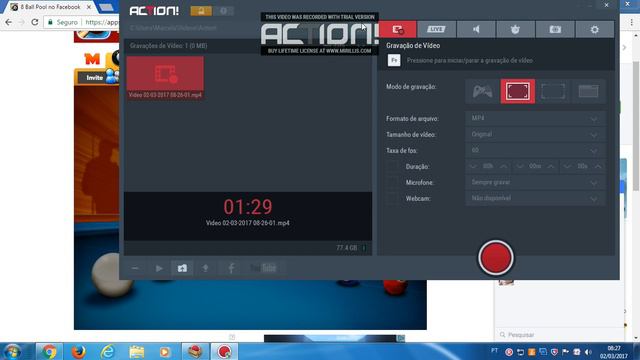Delete recording with the minus icon
The width and height of the screenshot is (640, 360).
(x=135, y=268)
